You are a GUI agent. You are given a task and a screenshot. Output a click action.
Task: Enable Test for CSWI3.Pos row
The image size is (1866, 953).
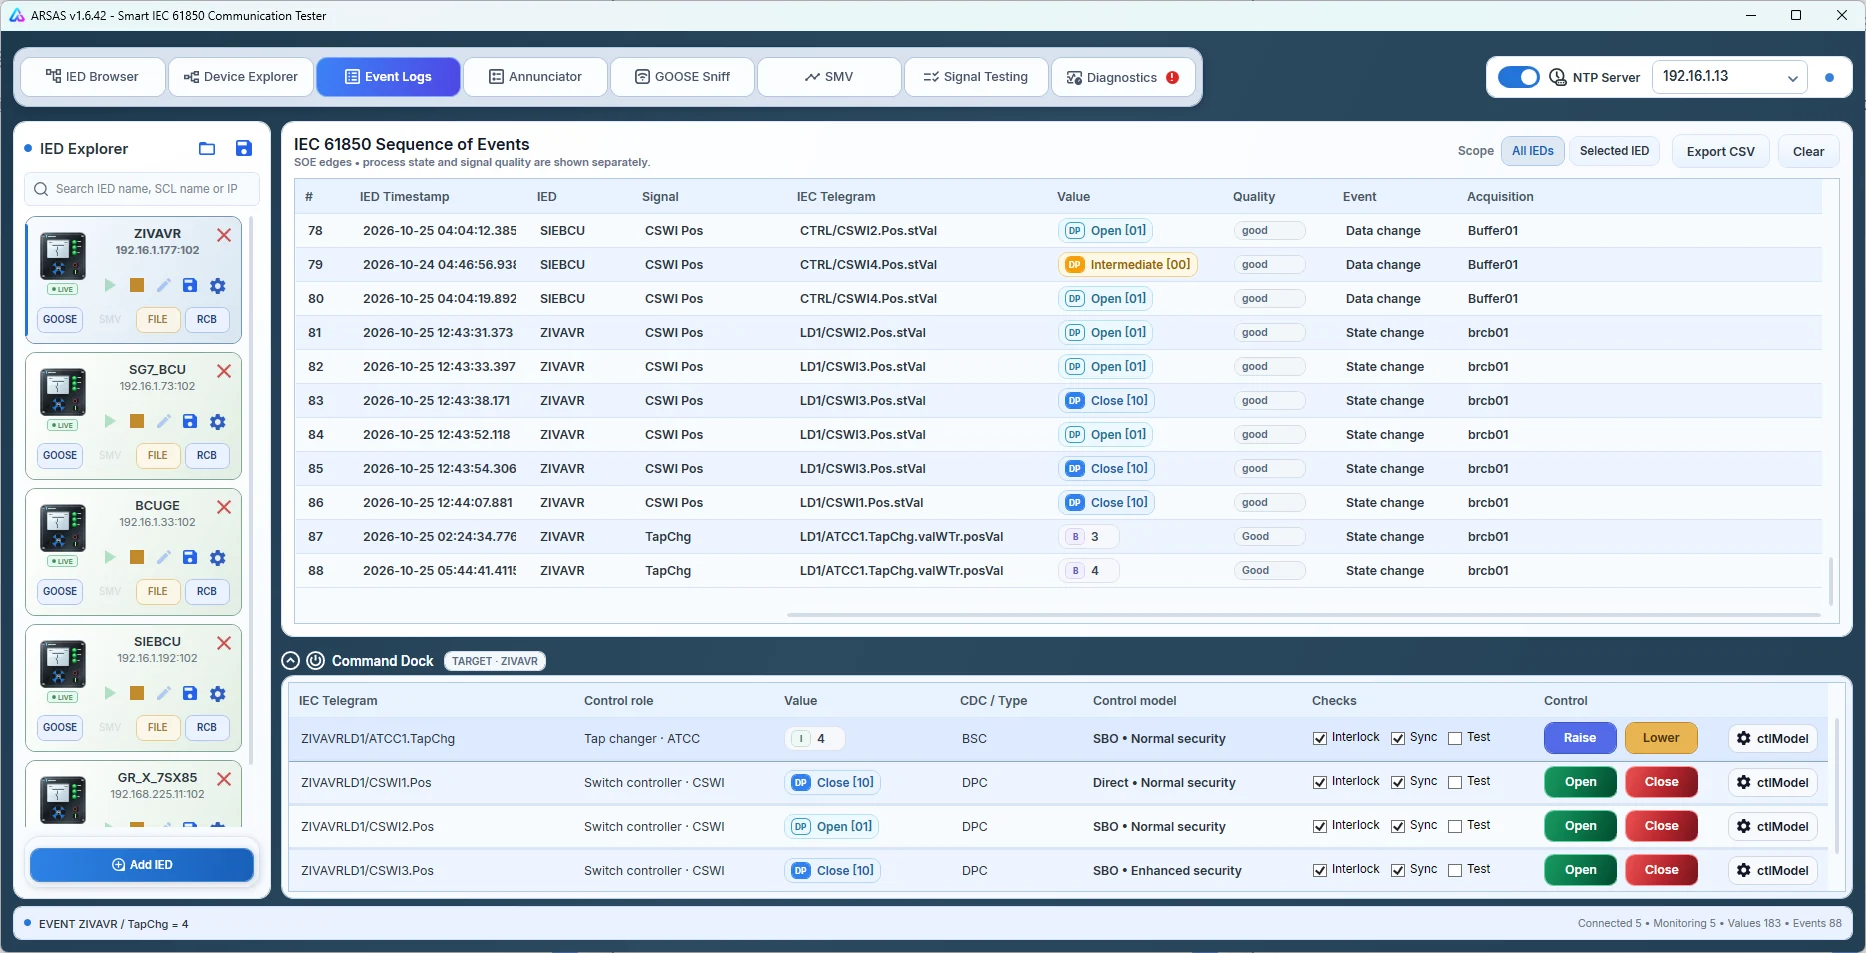(x=1455, y=871)
